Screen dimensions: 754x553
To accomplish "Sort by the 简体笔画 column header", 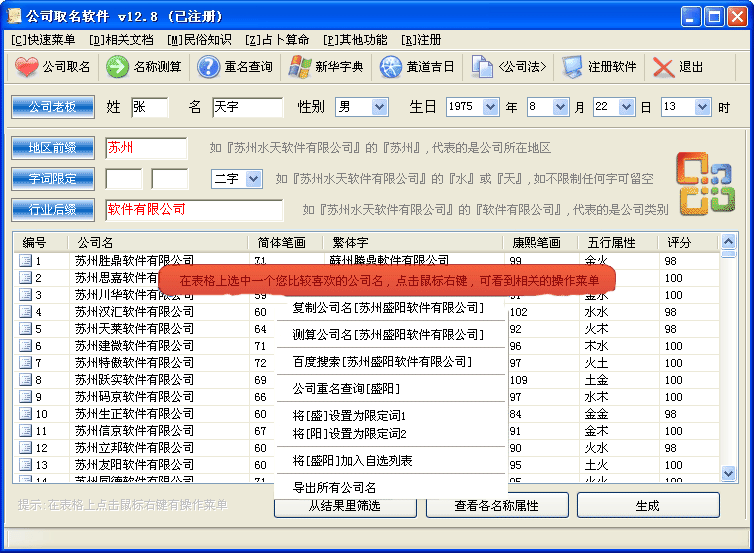I will tap(285, 242).
